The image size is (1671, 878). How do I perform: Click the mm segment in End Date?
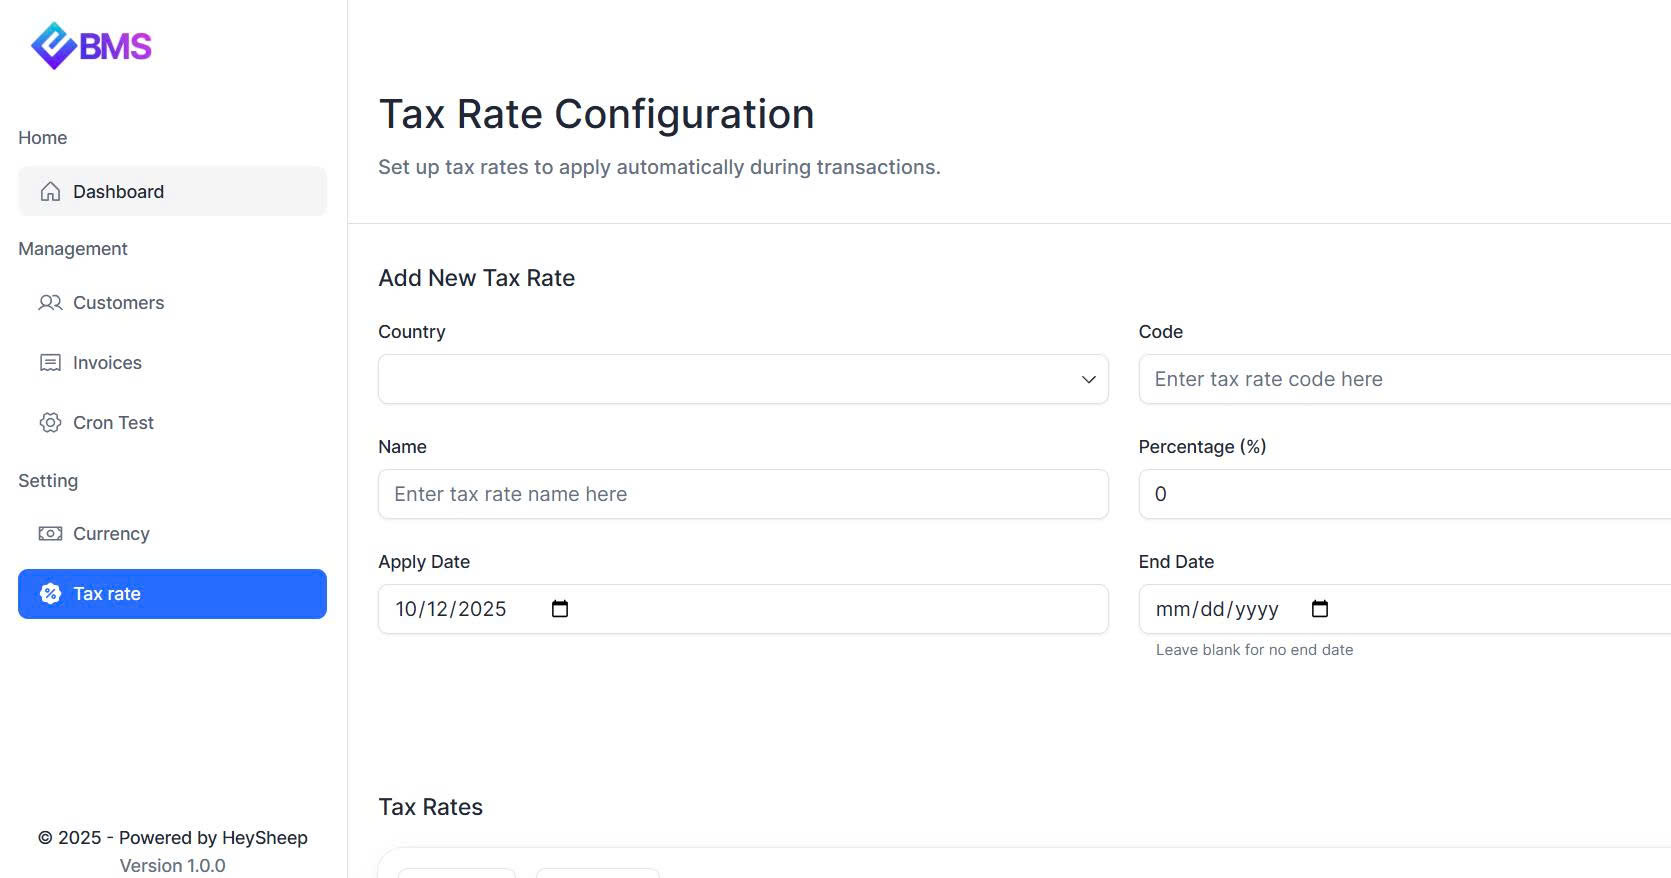coord(1173,609)
